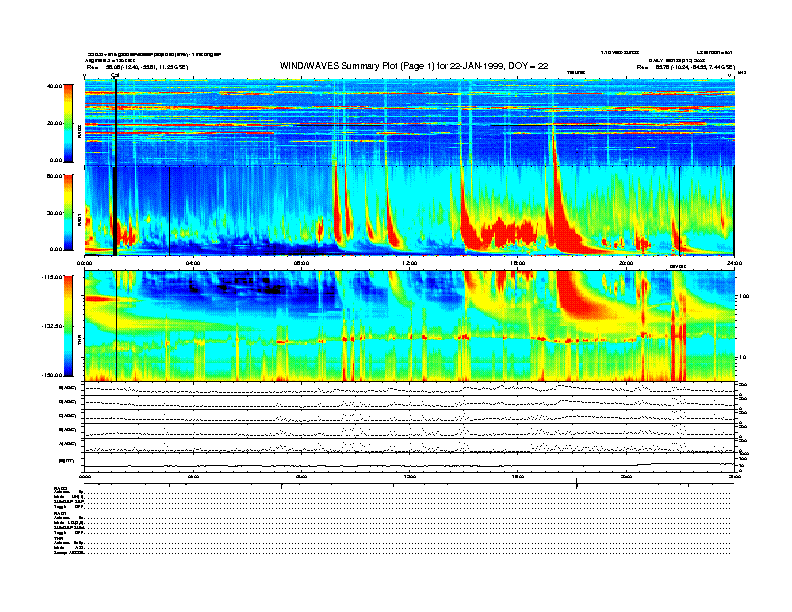Click the 12:00 time label under RAD1
Screen dimensions: 792x612
[x=409, y=263]
